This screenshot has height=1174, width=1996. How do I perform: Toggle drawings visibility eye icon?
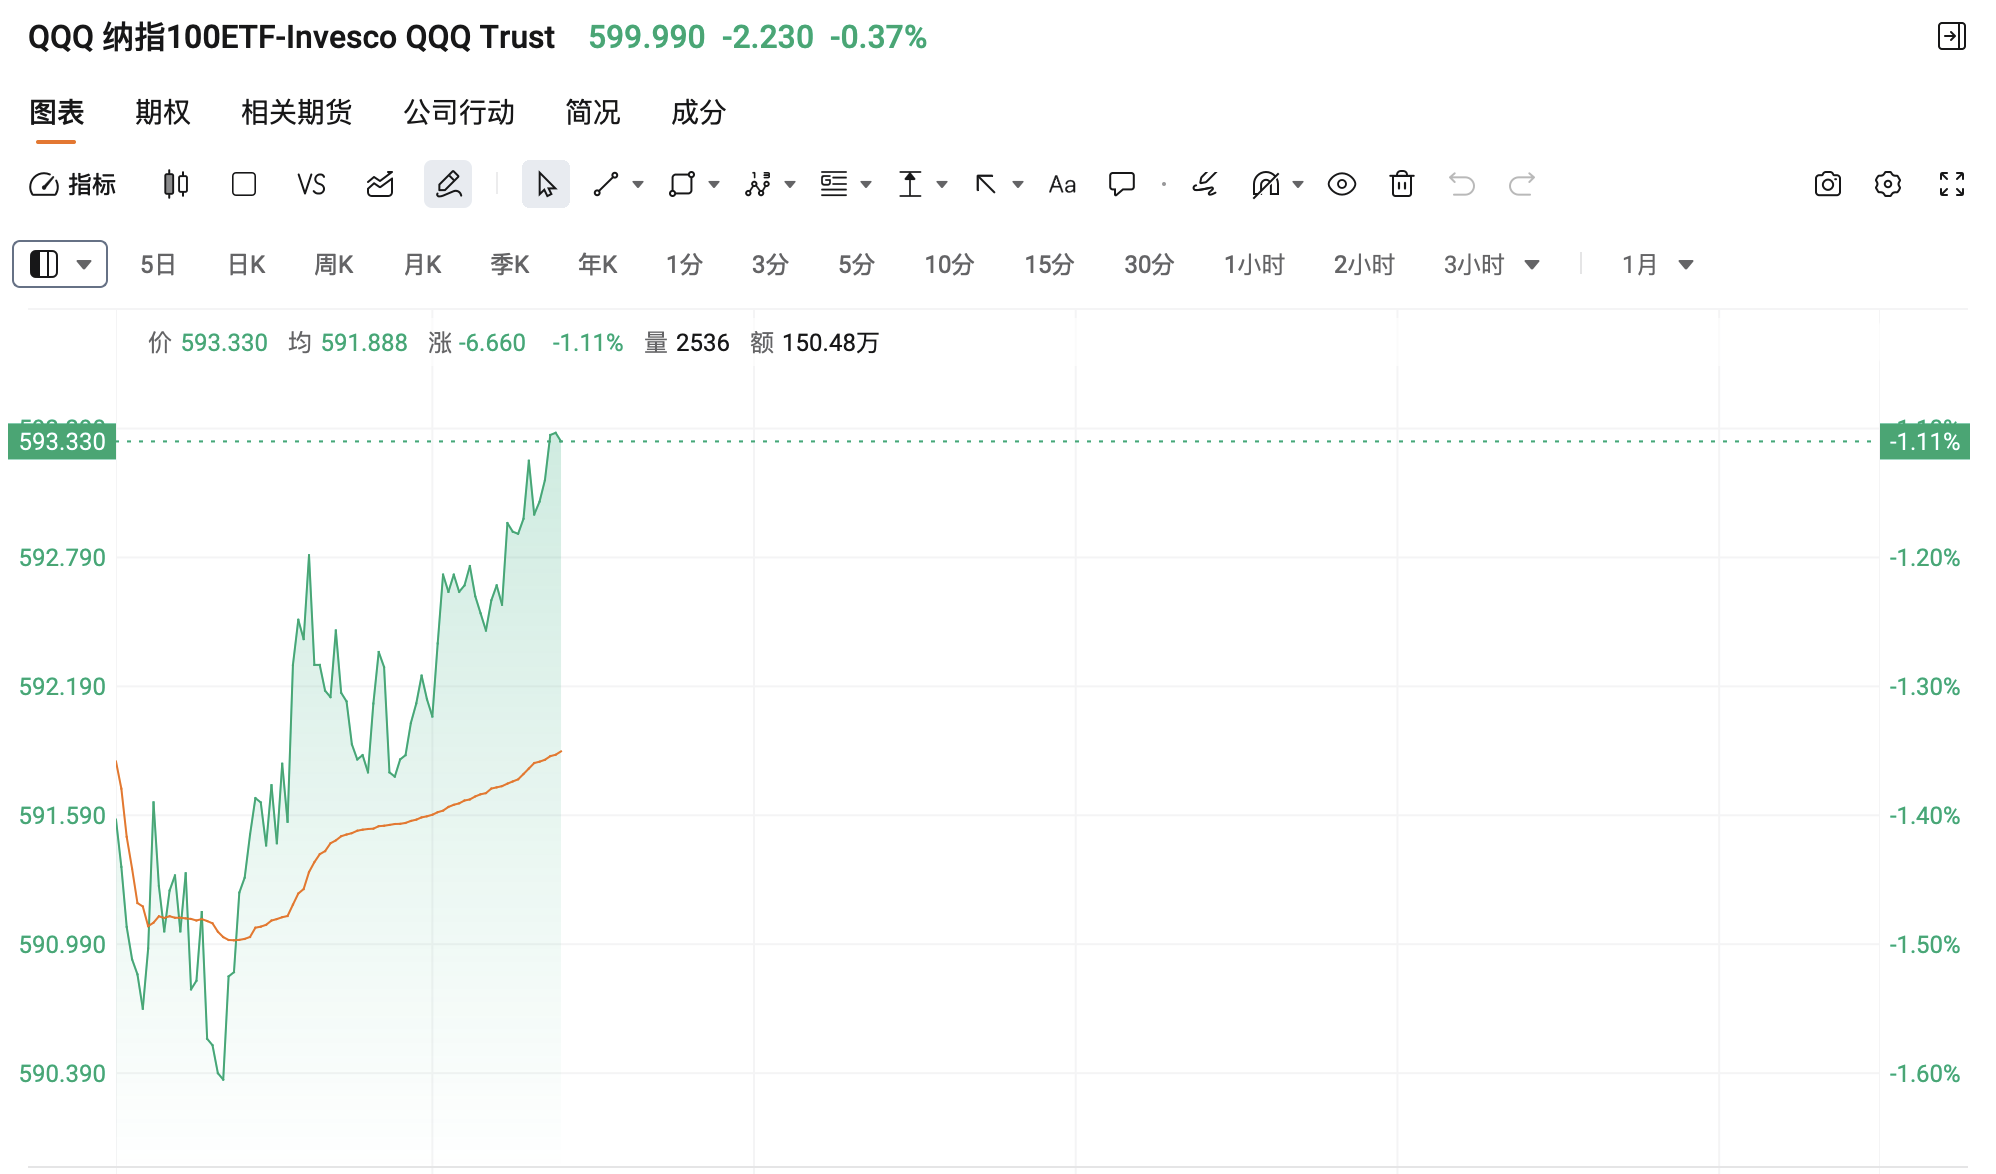click(1341, 184)
